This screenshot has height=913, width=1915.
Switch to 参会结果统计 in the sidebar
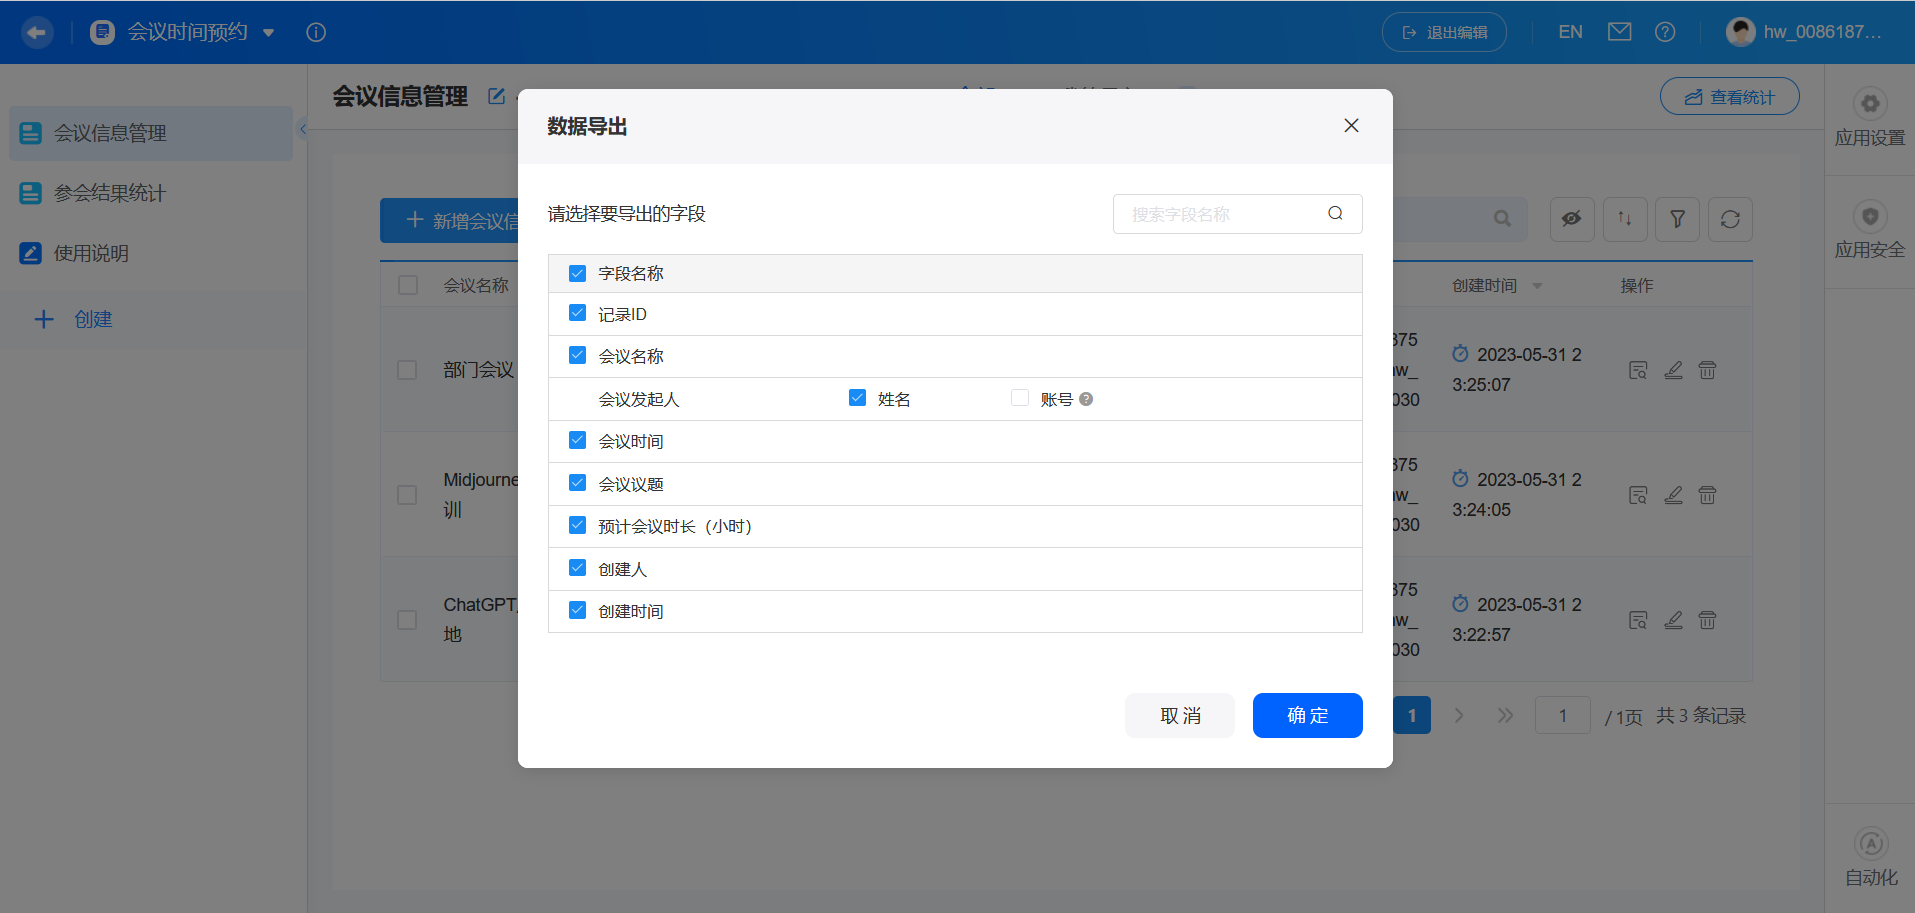[108, 193]
